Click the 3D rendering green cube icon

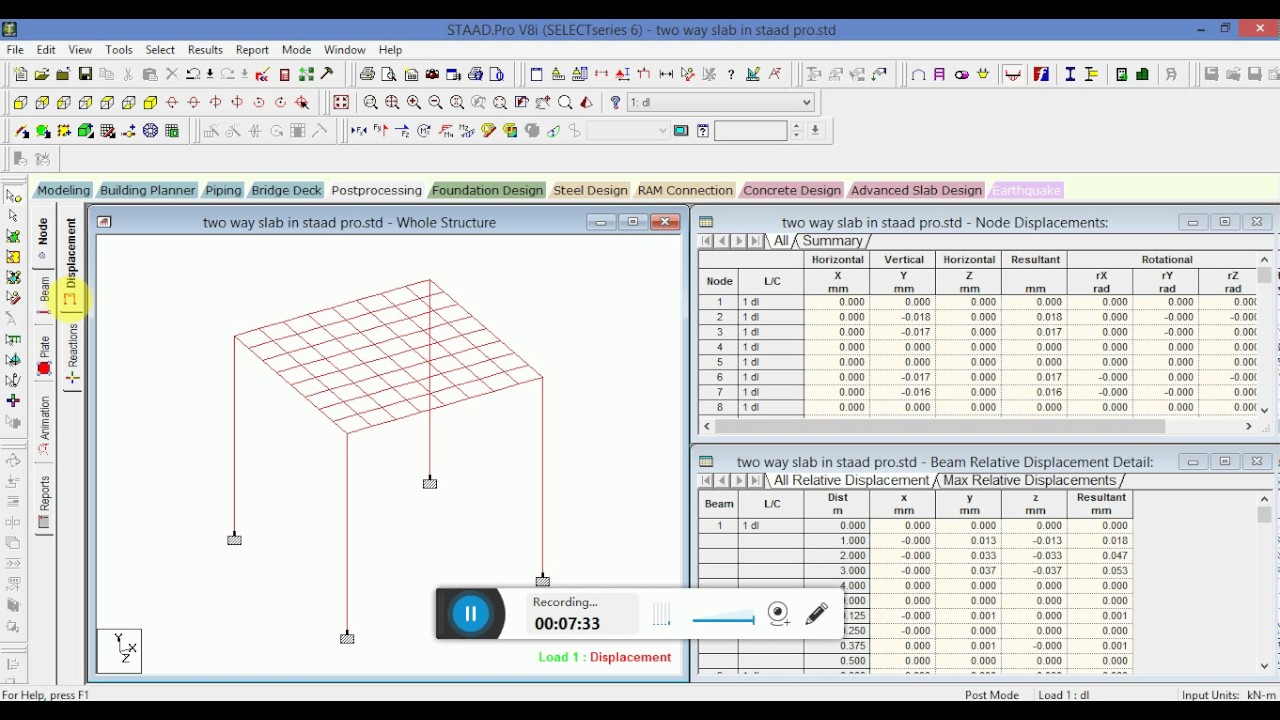(x=86, y=131)
